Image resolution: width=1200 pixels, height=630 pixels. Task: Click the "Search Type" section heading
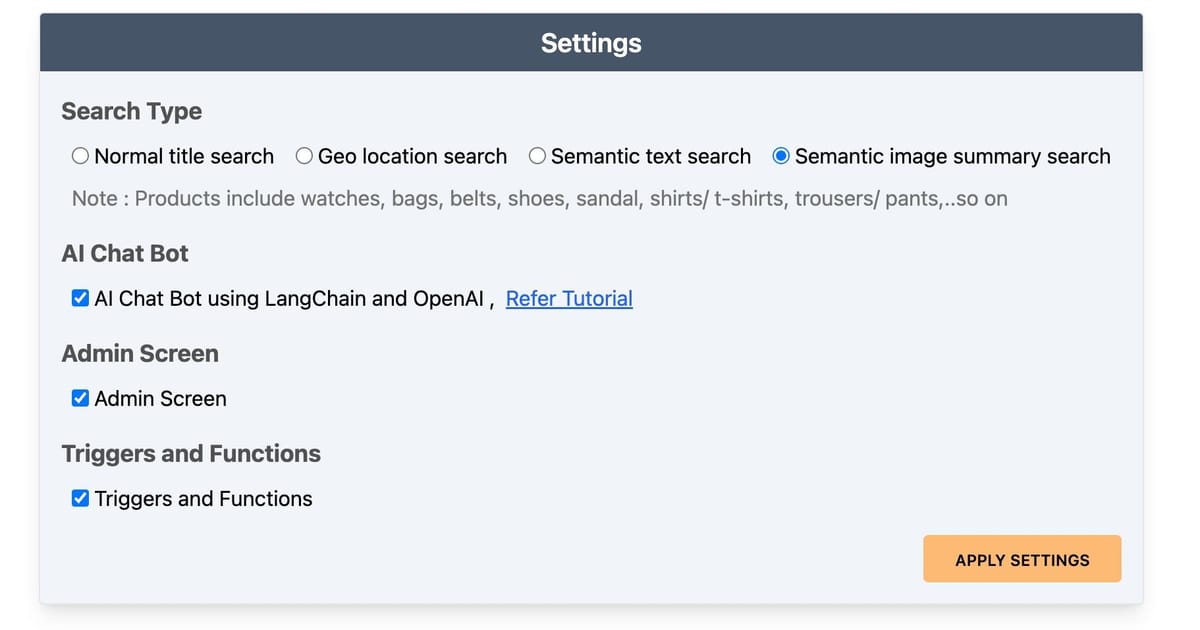coord(132,111)
